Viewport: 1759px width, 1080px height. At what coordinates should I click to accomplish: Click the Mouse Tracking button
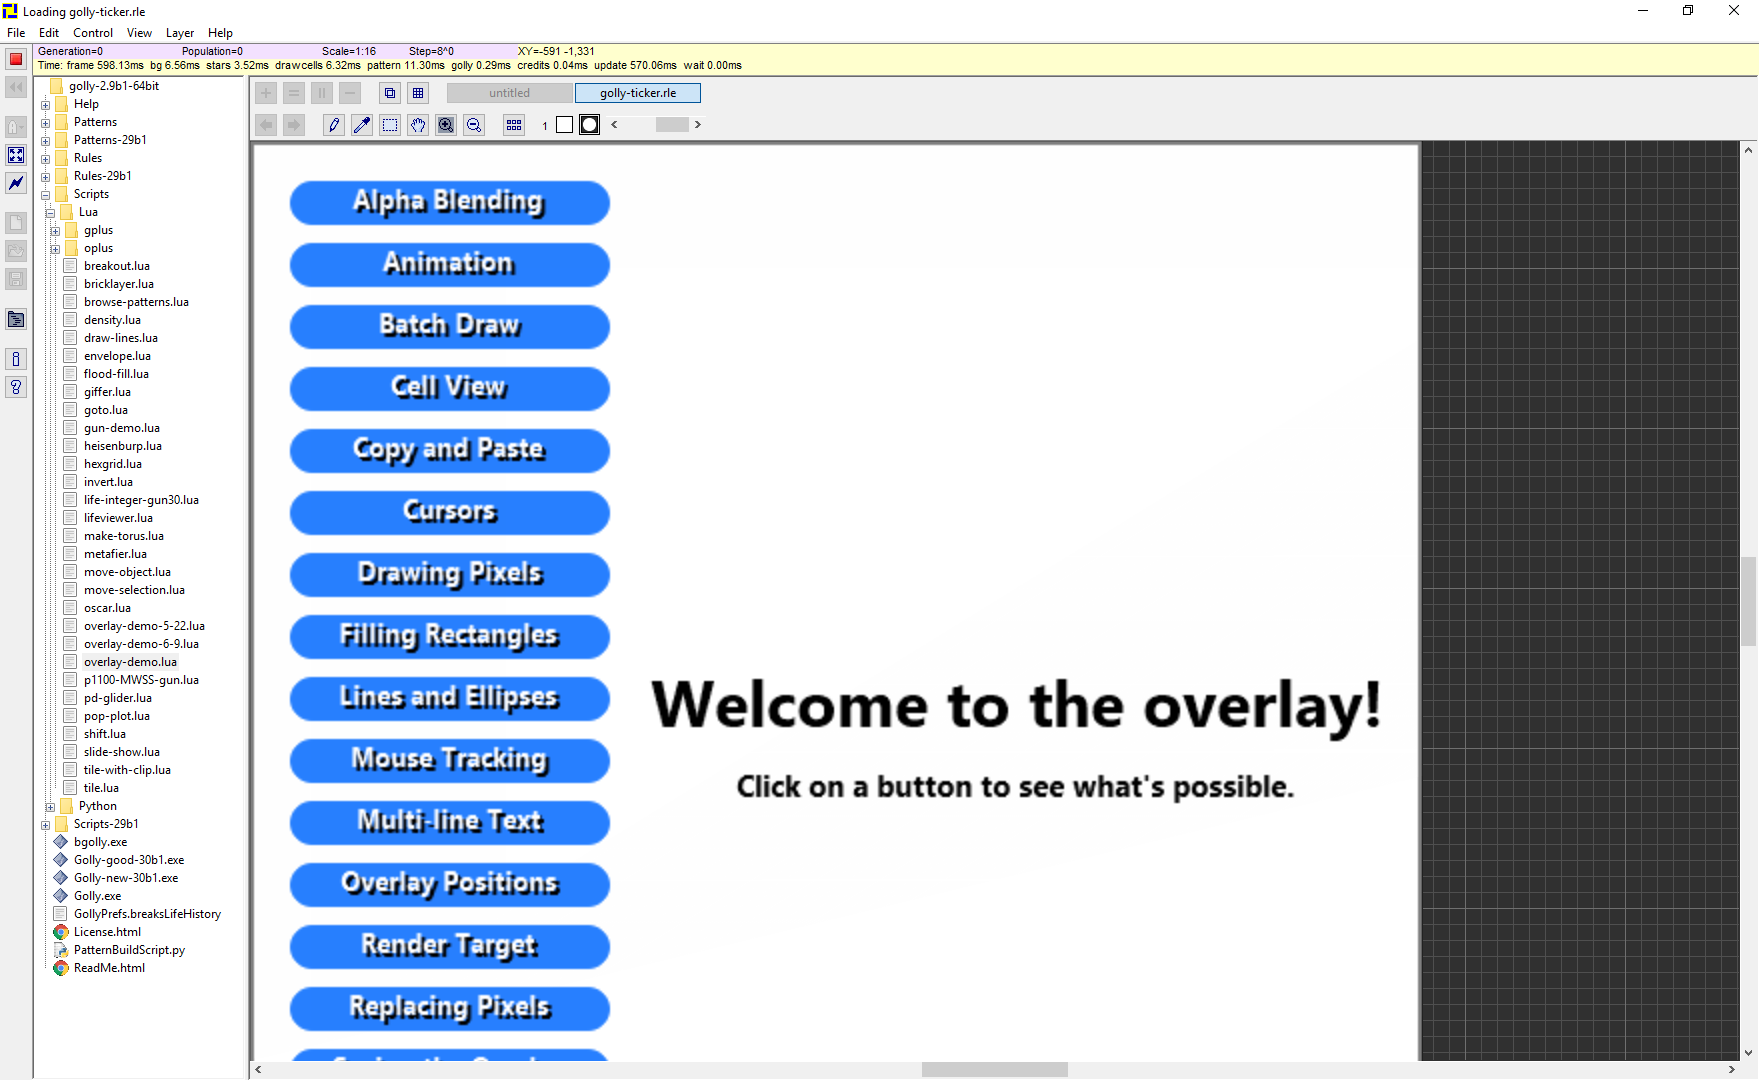click(449, 761)
